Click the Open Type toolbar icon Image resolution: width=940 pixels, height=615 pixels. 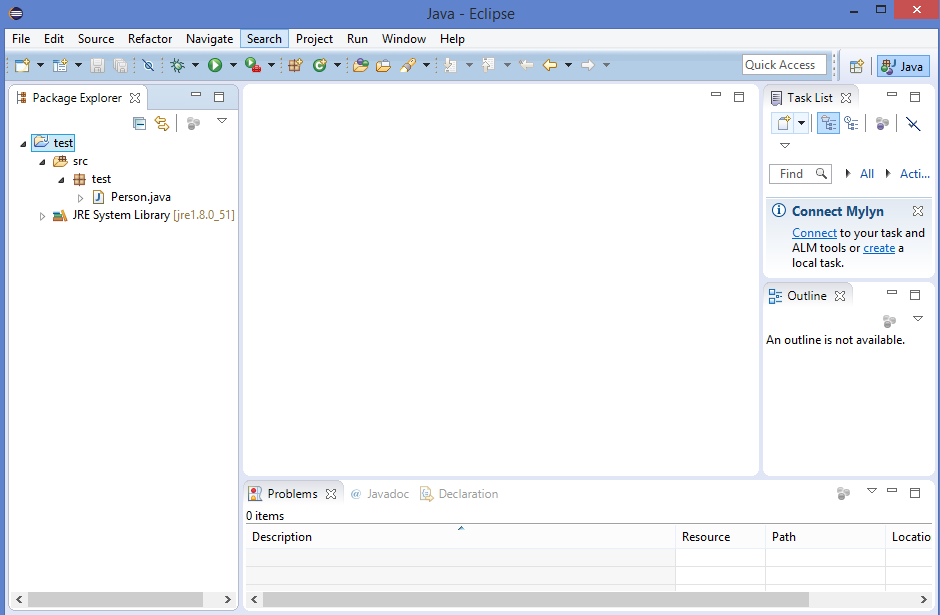pyautogui.click(x=360, y=65)
